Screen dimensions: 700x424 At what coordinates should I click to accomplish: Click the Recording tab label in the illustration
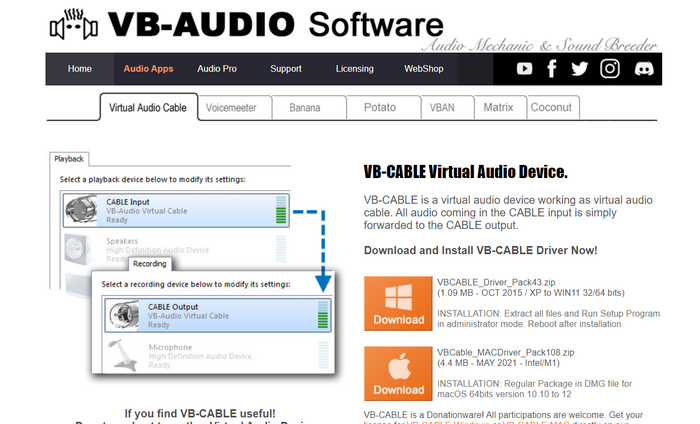150,264
